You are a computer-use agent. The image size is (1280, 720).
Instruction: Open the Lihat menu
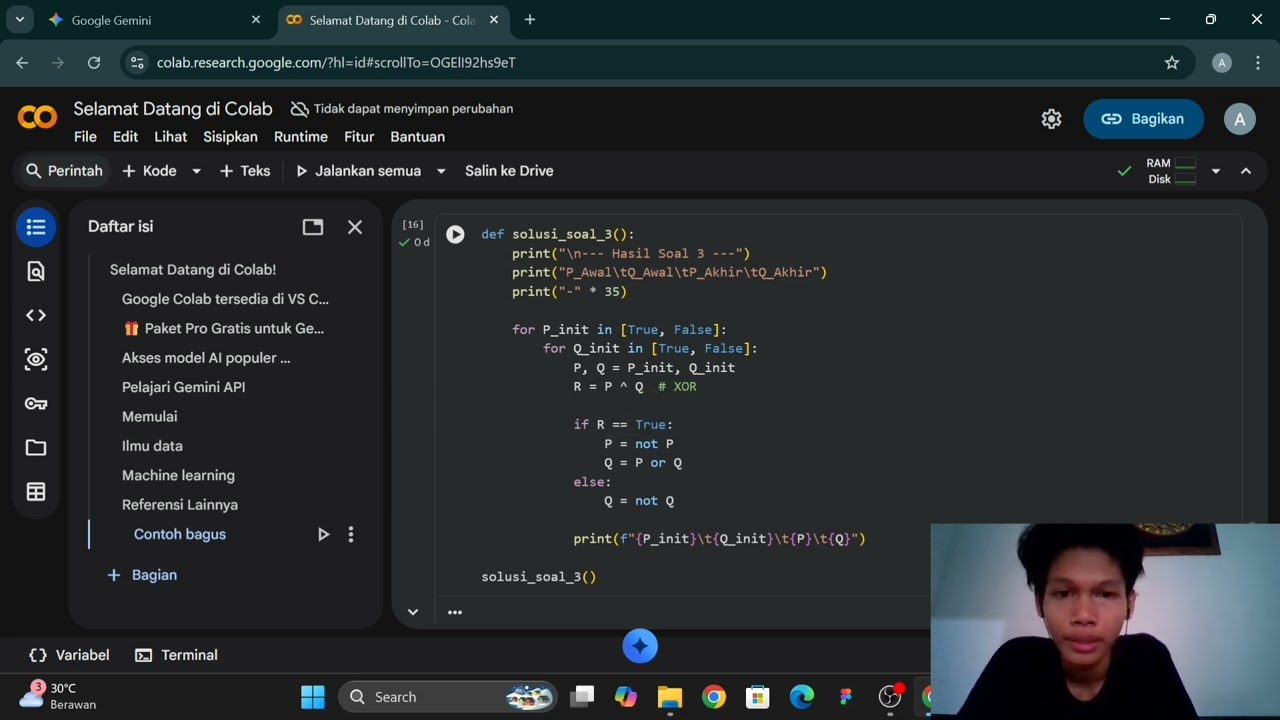(170, 137)
